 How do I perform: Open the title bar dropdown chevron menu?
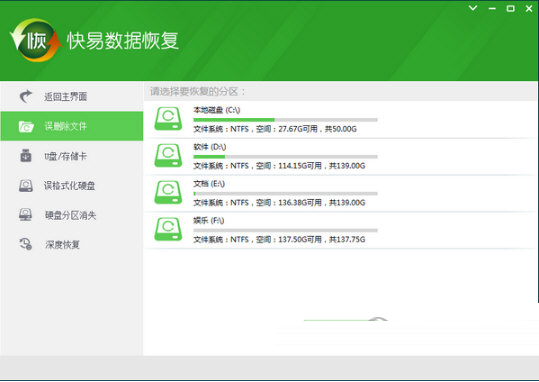[473, 8]
